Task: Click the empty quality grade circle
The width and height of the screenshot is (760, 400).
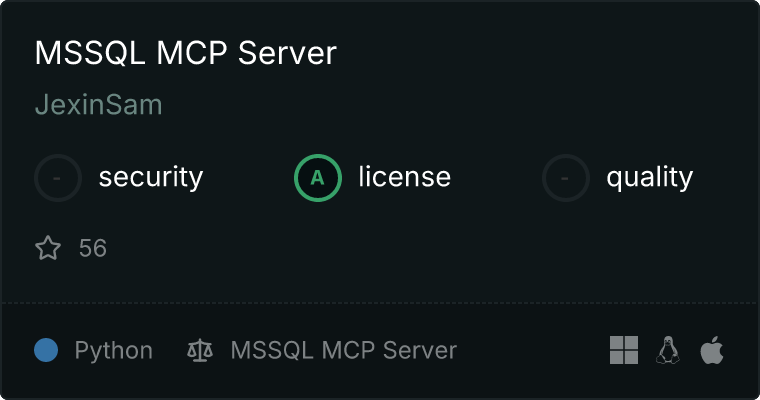Action: click(x=566, y=178)
